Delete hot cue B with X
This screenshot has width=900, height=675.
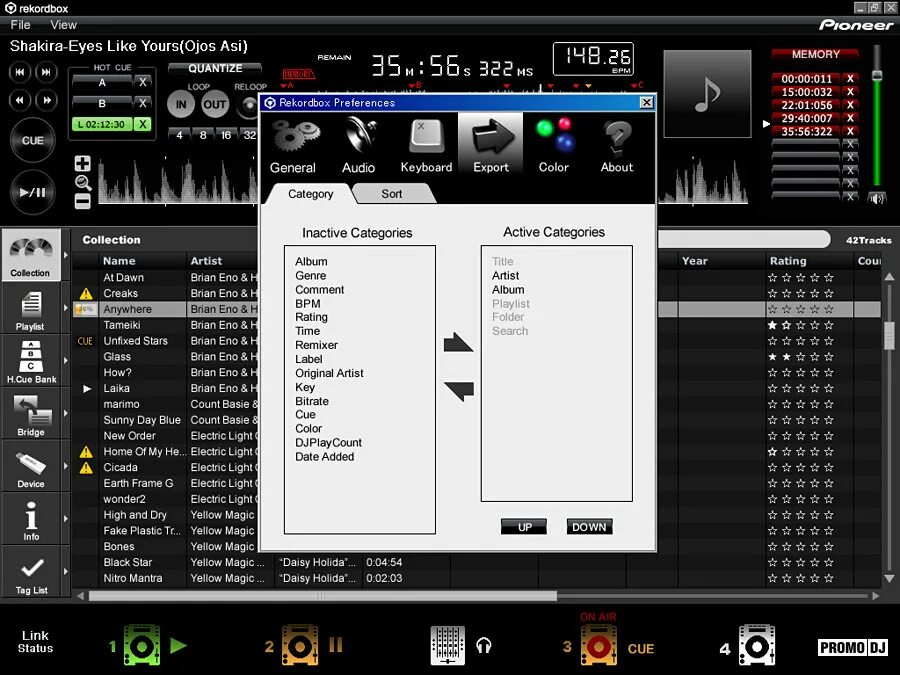point(142,103)
